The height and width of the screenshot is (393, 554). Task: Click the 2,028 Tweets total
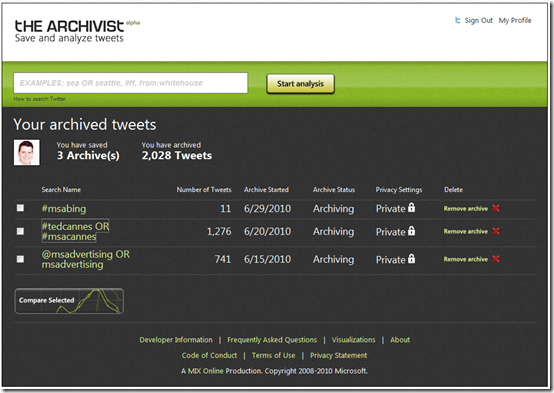tap(177, 156)
